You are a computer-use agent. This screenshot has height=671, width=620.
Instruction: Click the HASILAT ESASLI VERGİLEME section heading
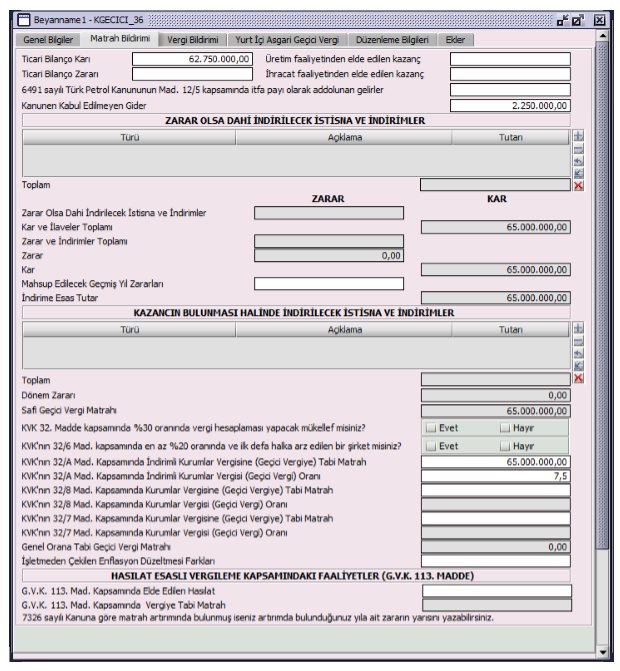point(292,576)
